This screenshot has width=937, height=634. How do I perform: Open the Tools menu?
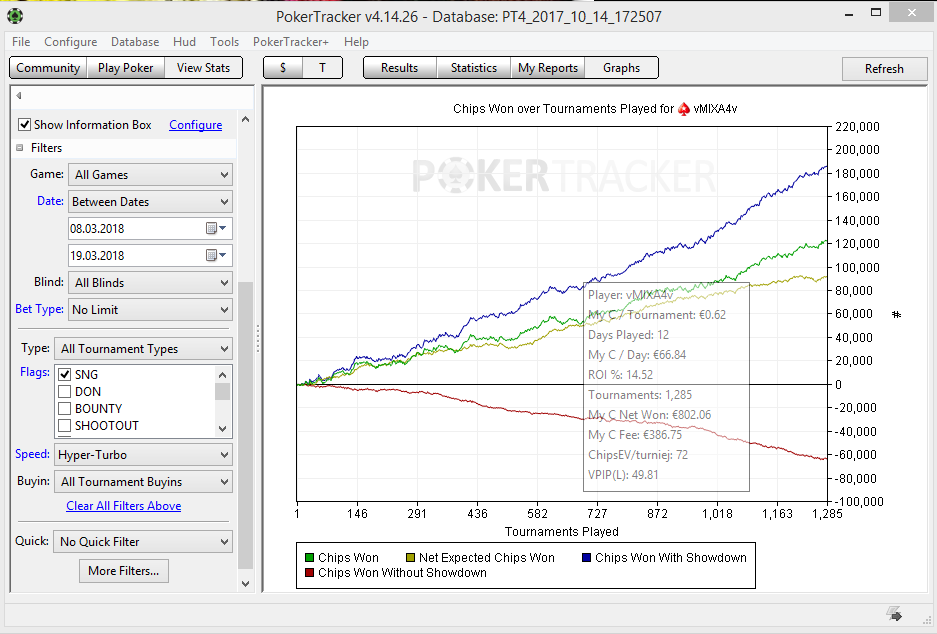point(225,42)
